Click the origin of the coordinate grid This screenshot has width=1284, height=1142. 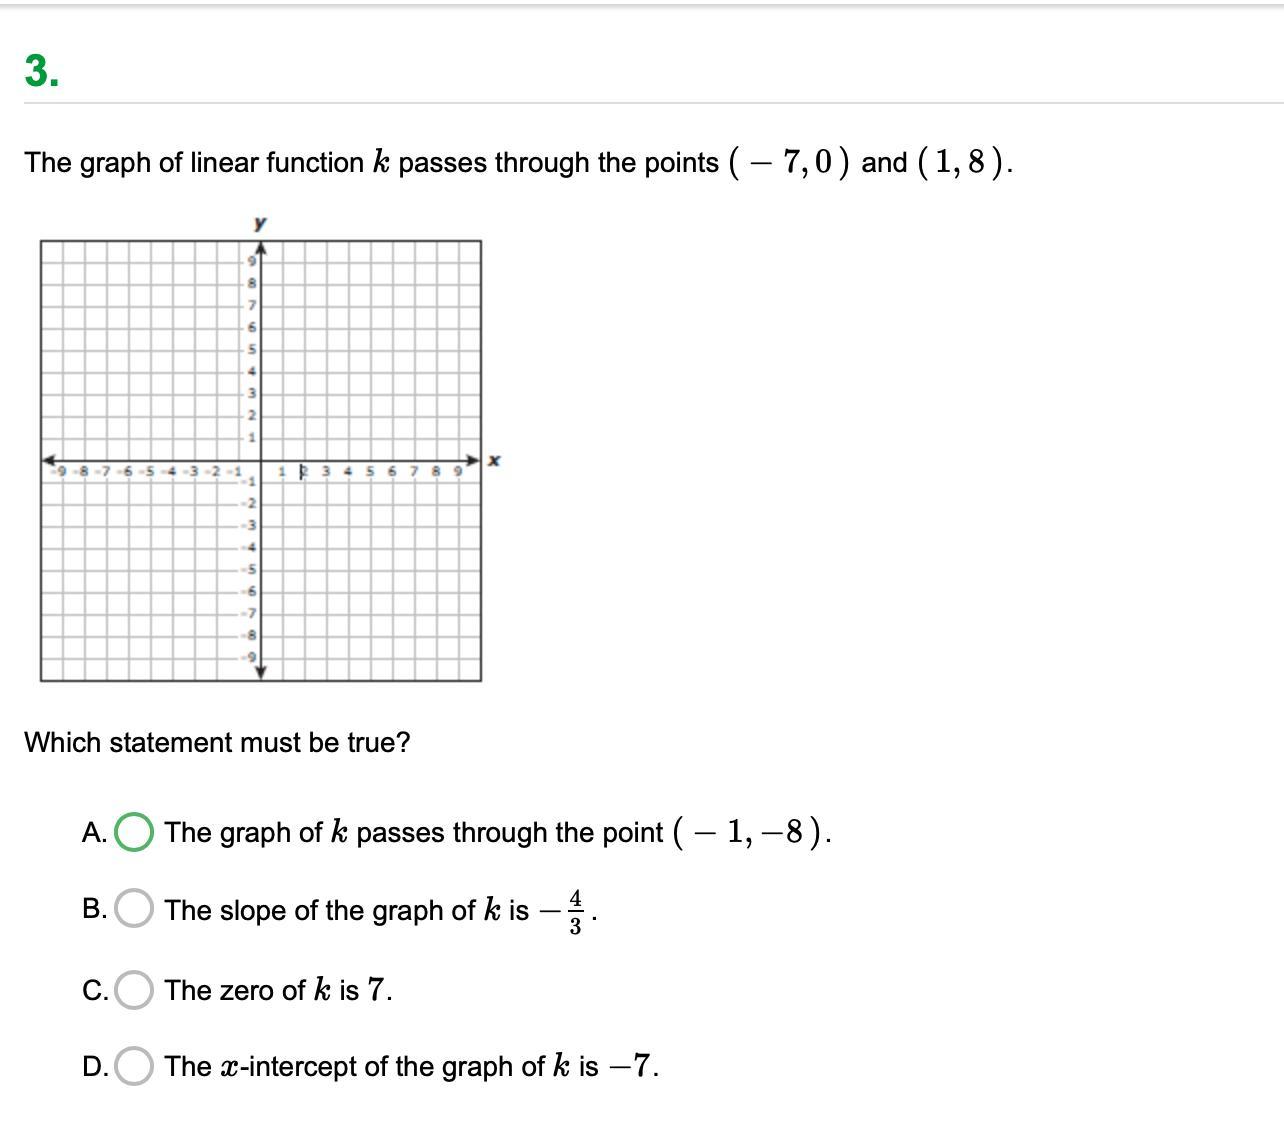tap(260, 461)
